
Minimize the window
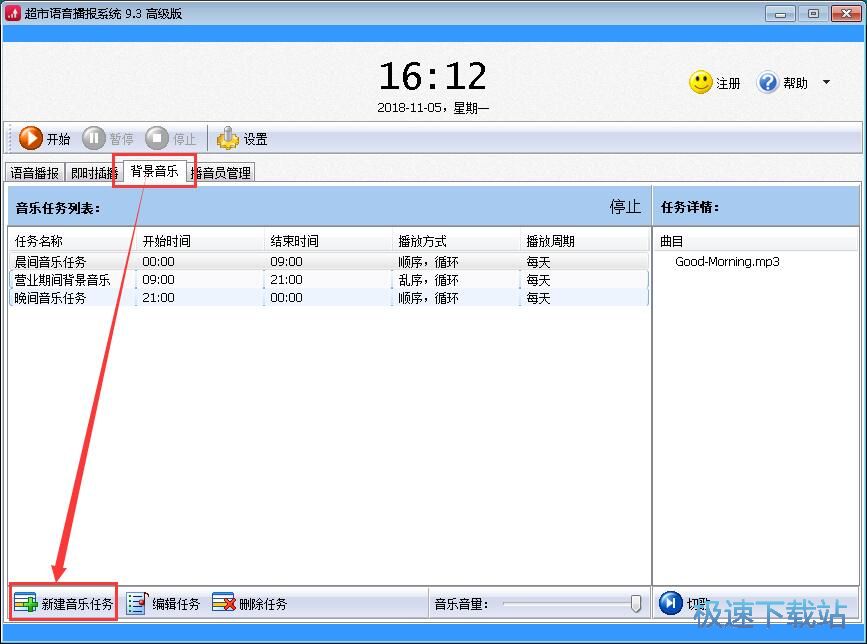pyautogui.click(x=780, y=13)
